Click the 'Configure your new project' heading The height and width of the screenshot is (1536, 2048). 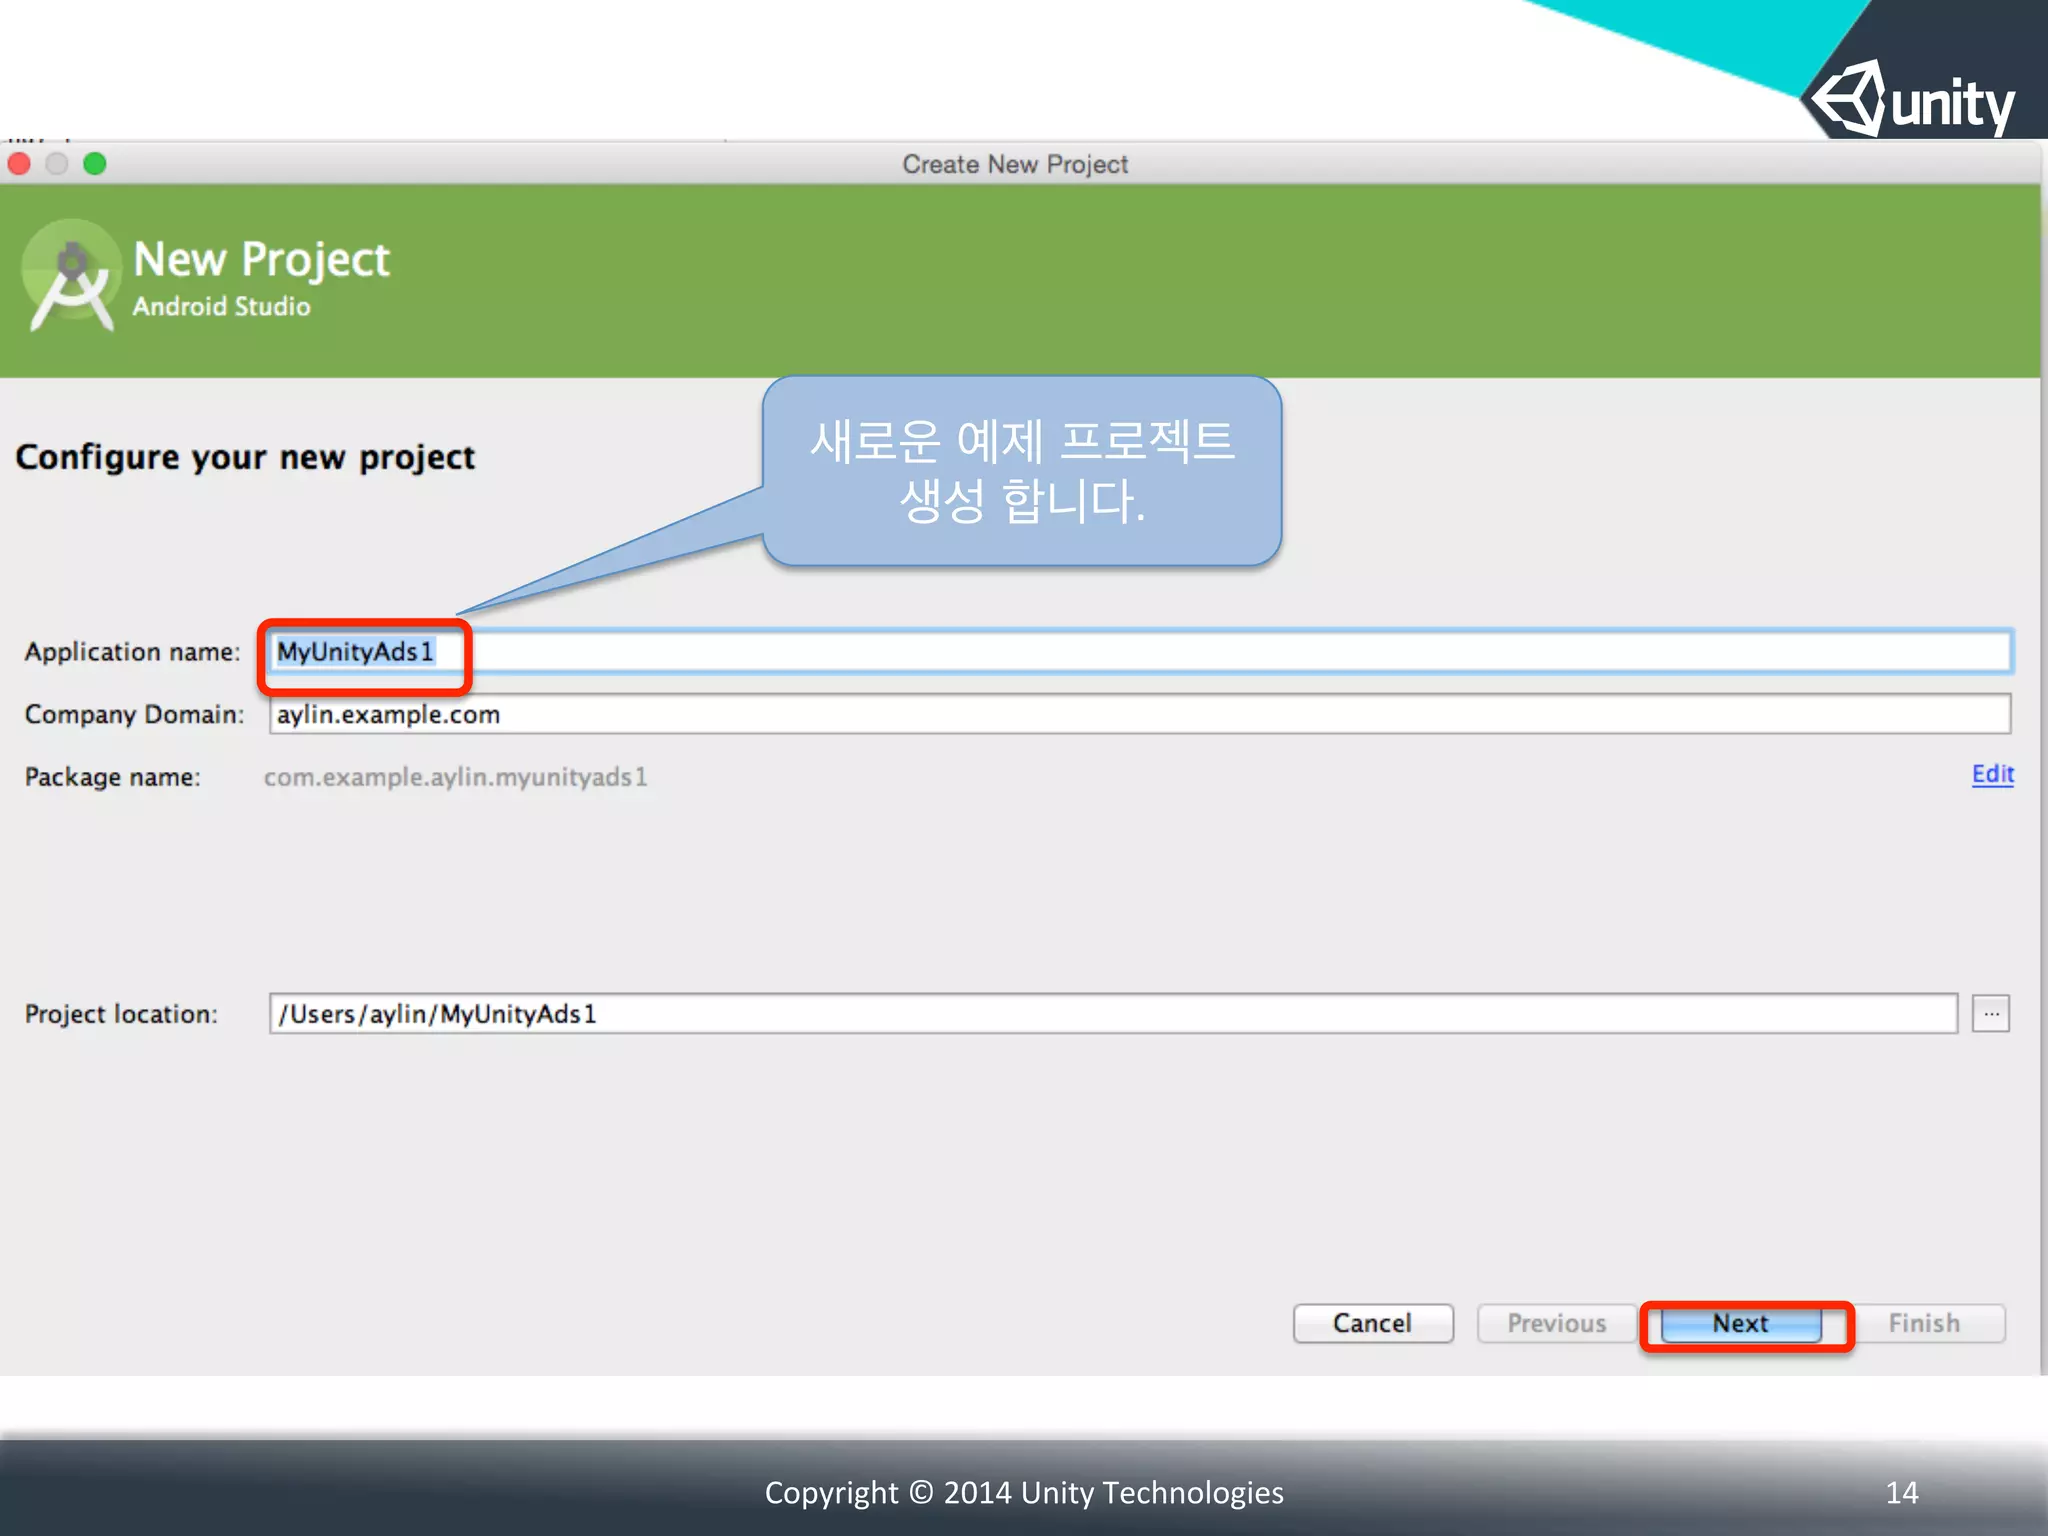[245, 457]
